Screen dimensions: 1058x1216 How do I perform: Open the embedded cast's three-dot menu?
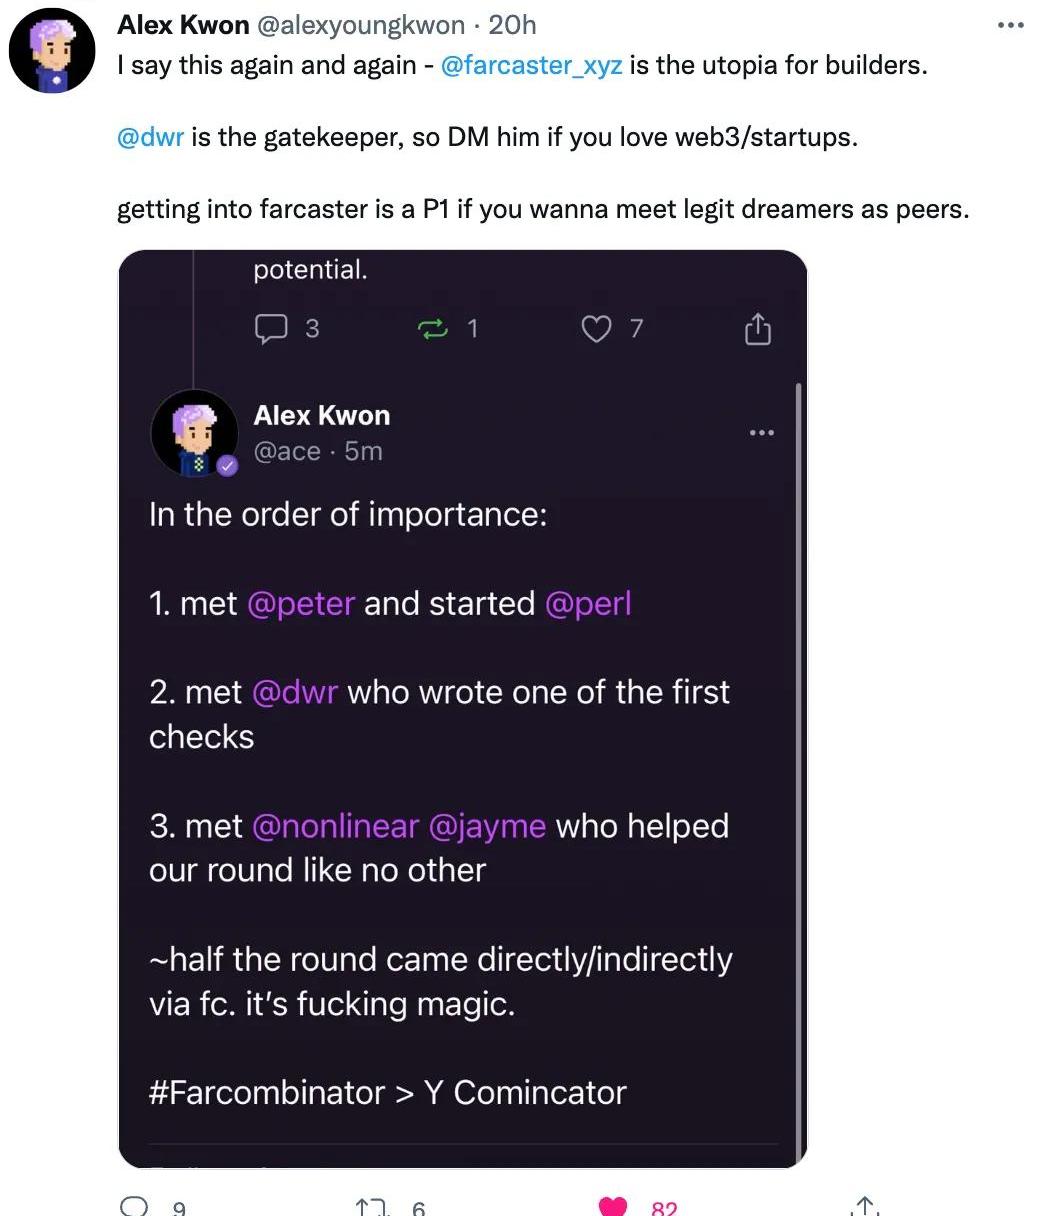tap(761, 433)
